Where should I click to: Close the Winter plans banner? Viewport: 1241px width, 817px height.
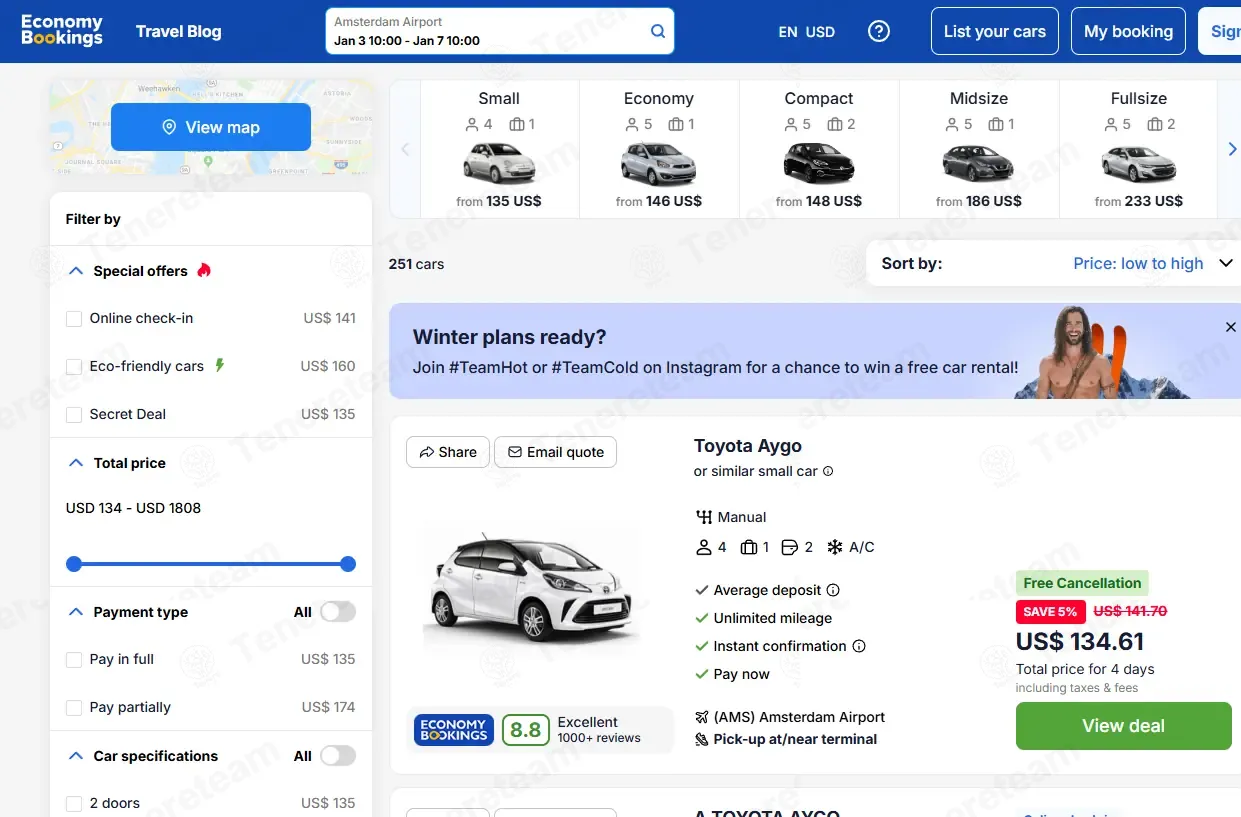click(x=1231, y=327)
